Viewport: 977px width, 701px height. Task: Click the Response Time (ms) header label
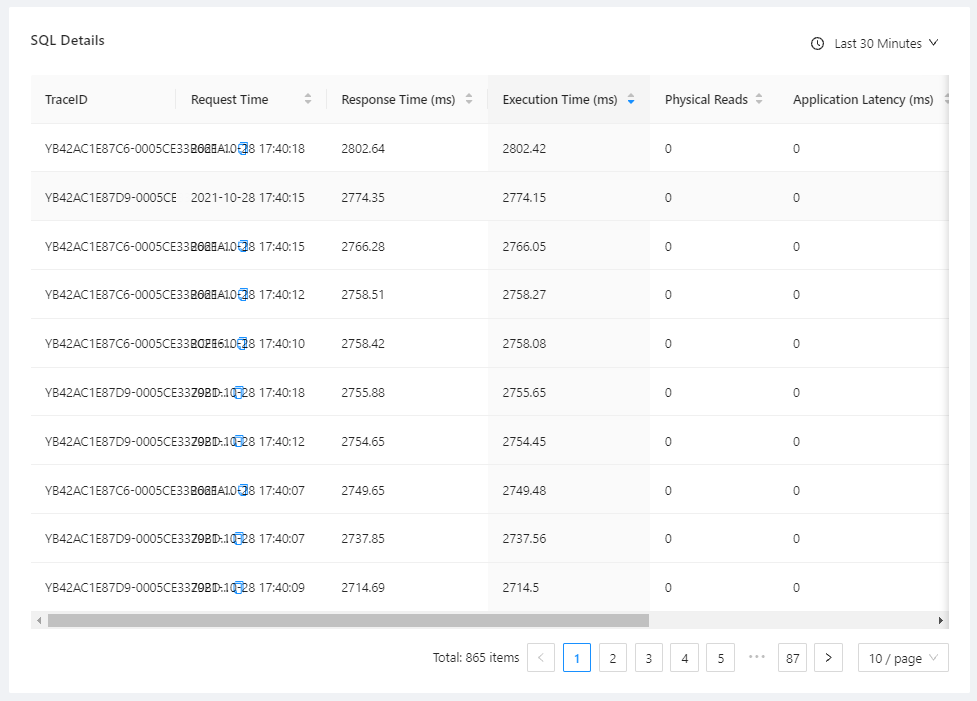(x=398, y=100)
